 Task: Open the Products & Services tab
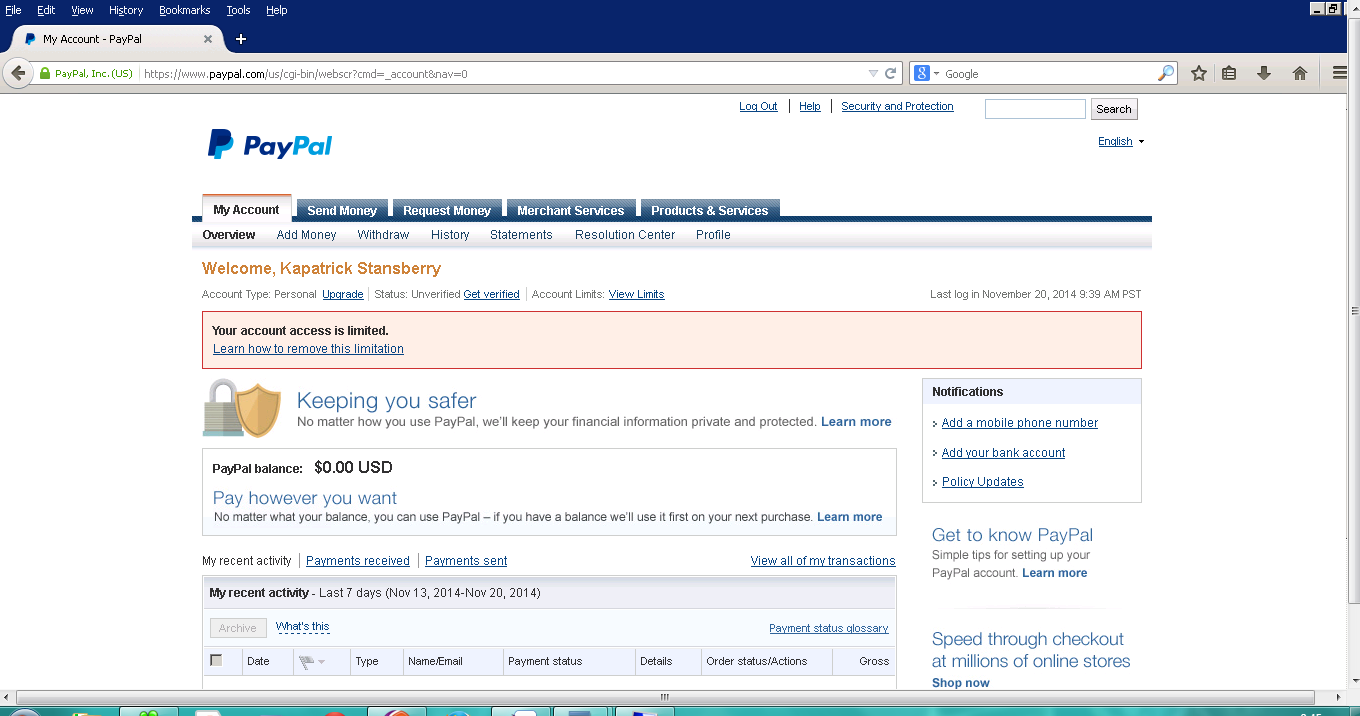710,210
